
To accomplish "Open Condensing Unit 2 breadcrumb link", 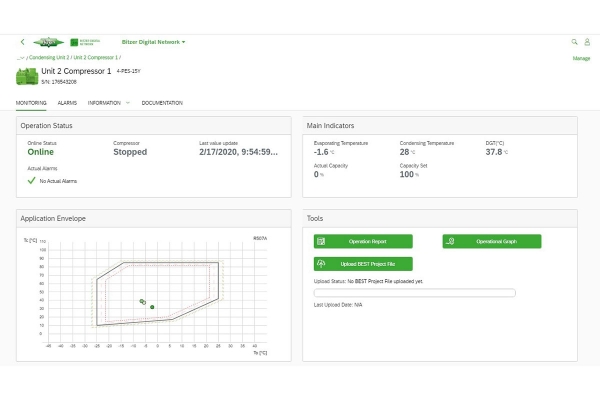I will tap(49, 57).
